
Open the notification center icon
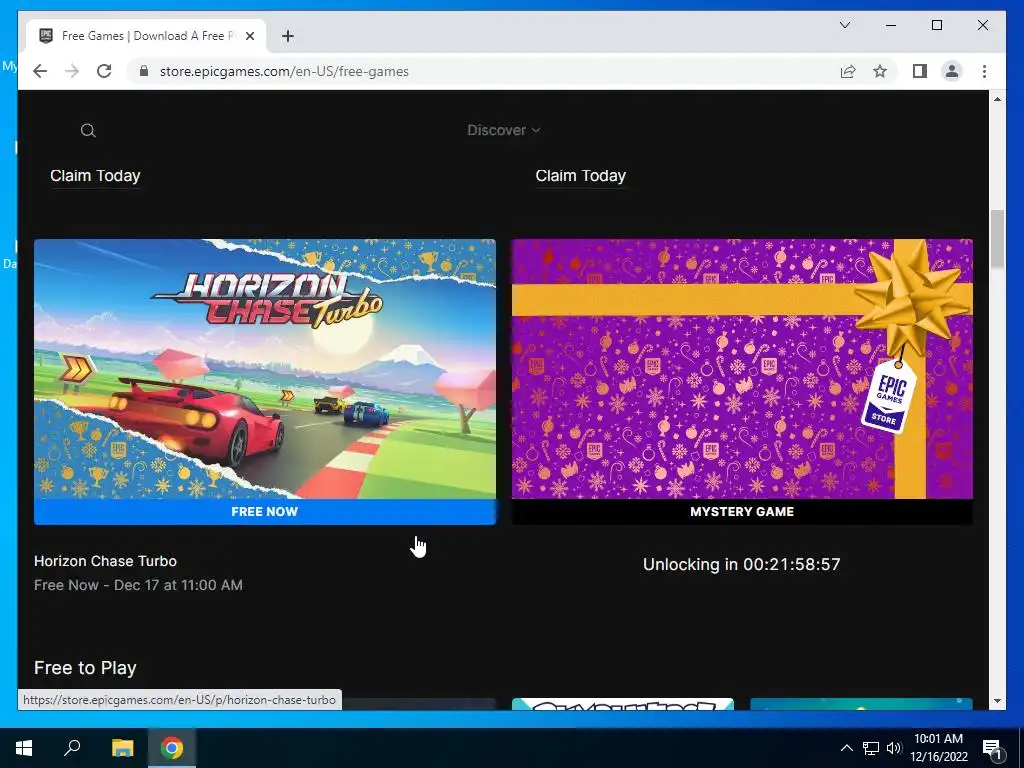pos(992,748)
